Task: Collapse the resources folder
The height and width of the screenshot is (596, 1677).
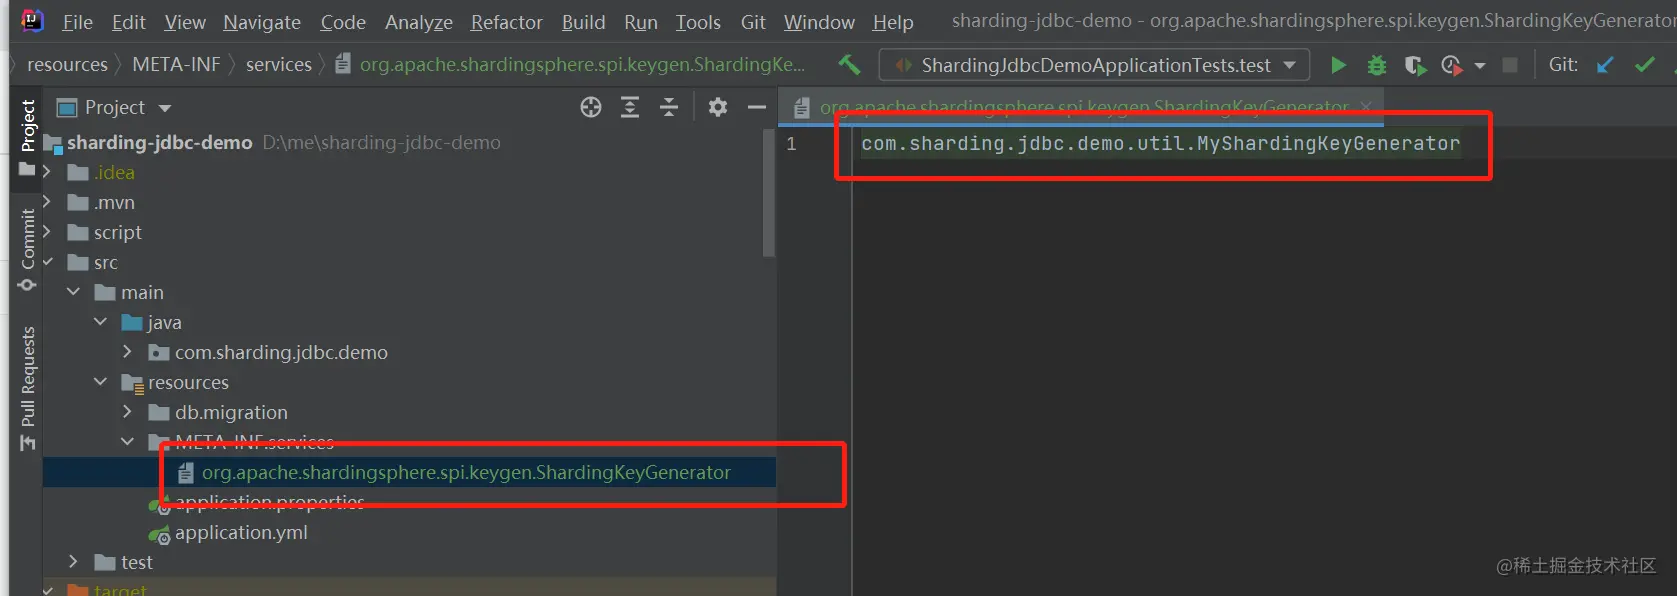Action: pos(100,382)
